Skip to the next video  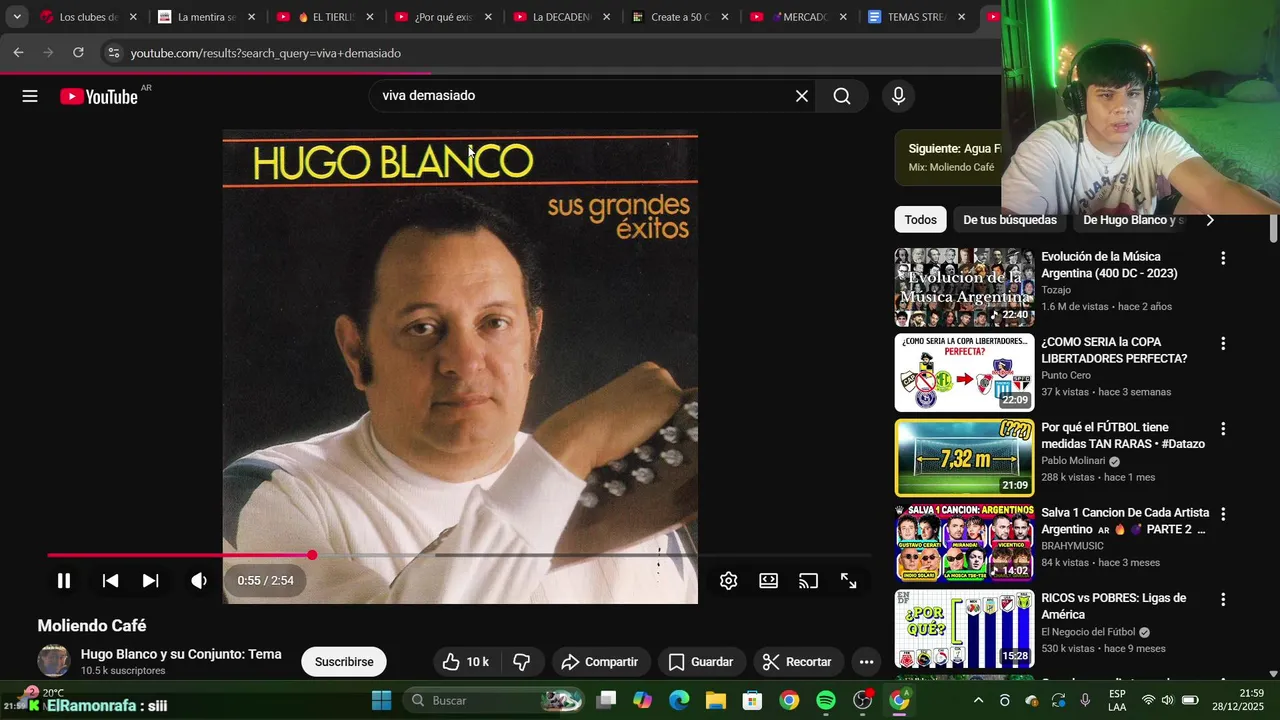[150, 581]
